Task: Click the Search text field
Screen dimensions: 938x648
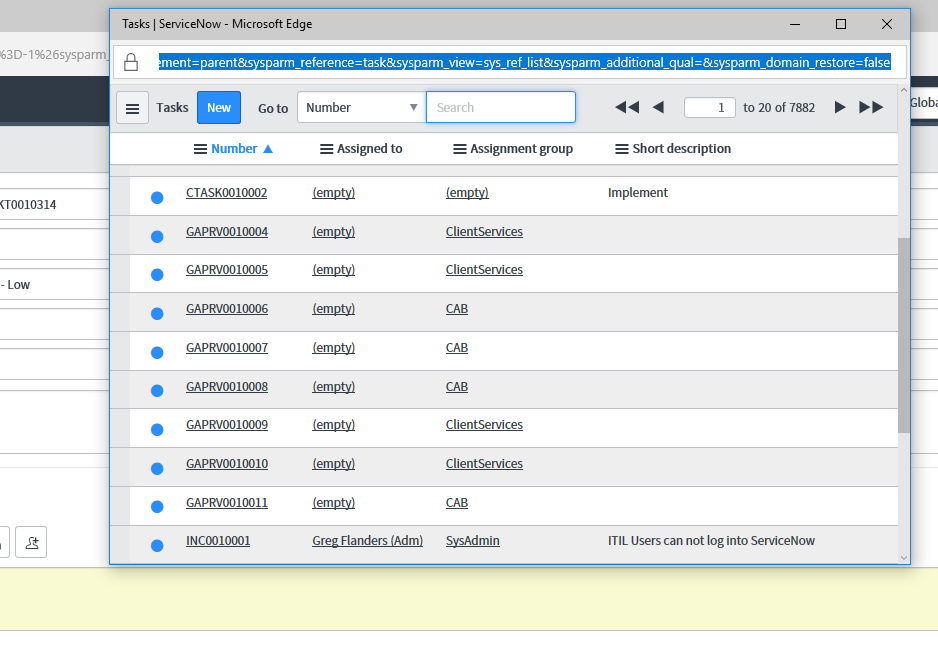Action: [x=500, y=108]
